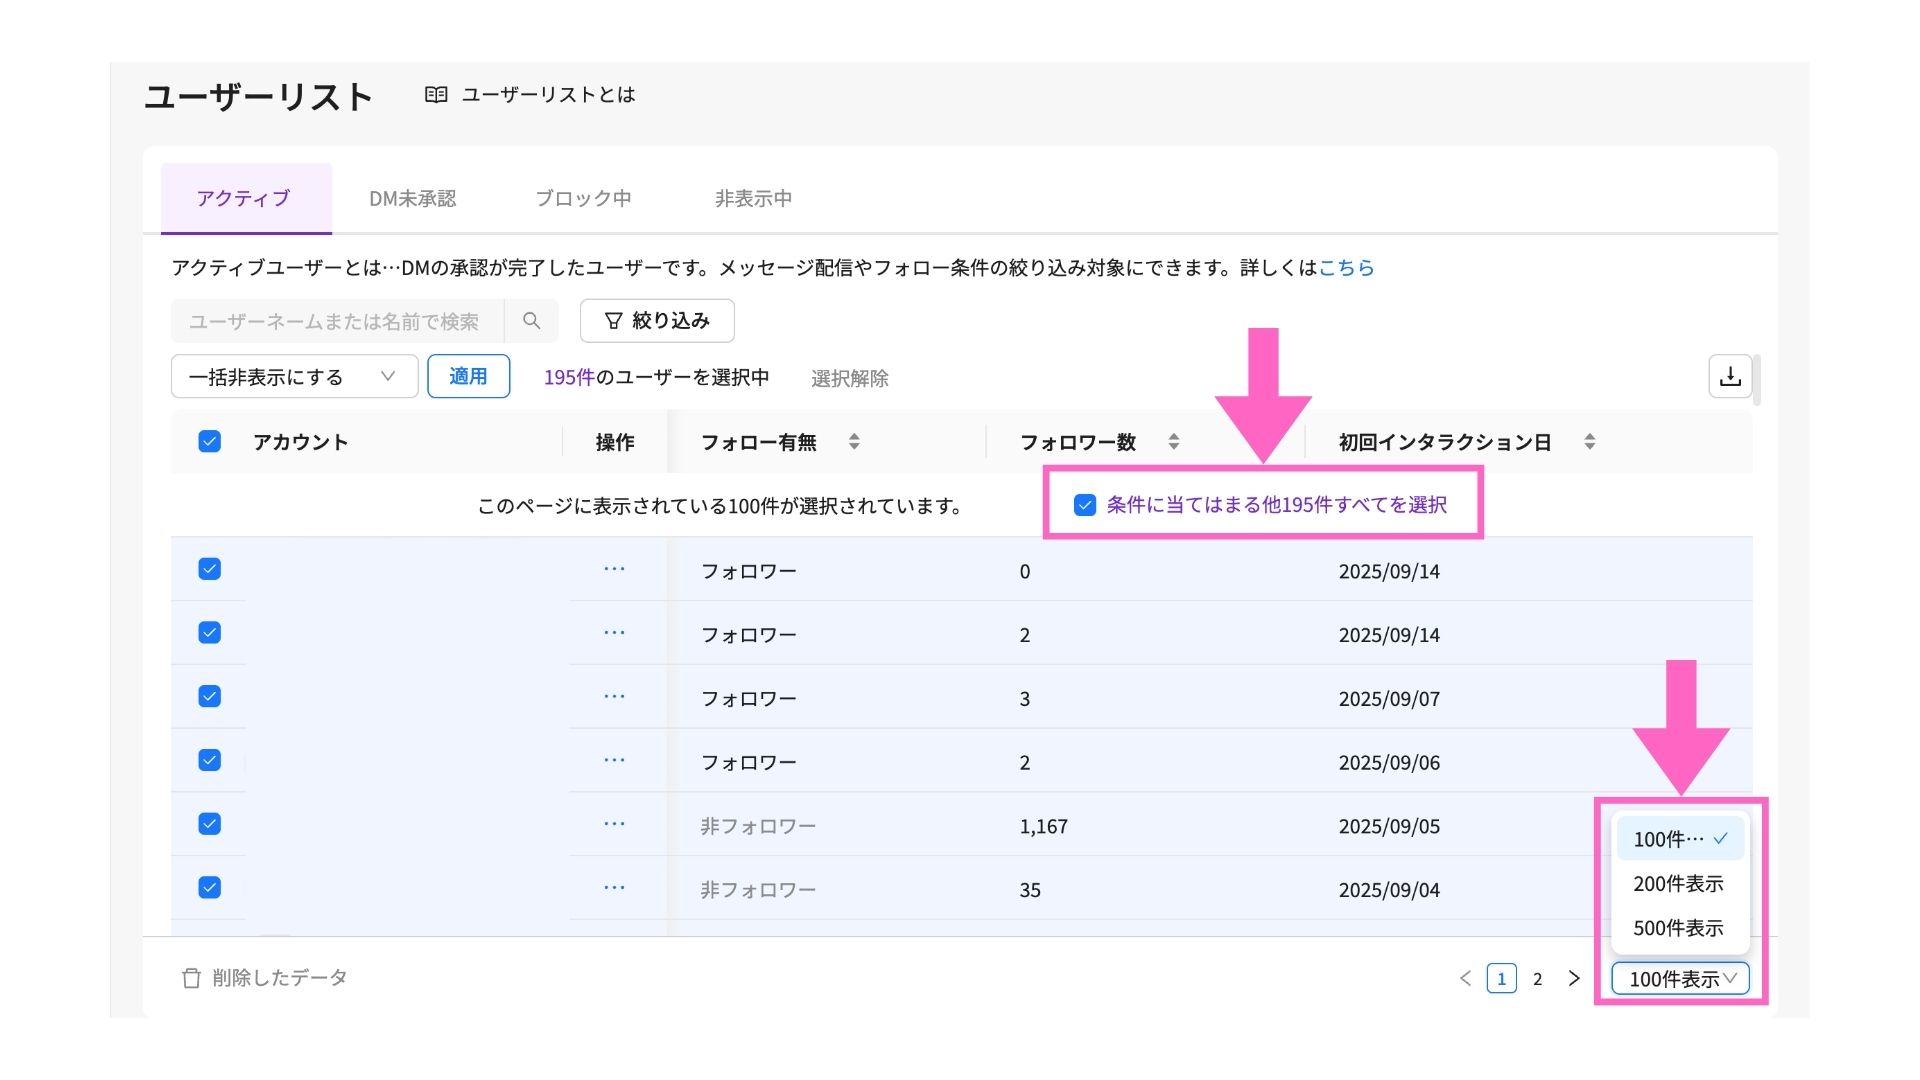Click the trash icon for 削除したデータ
The height and width of the screenshot is (1080, 1920).
[191, 978]
